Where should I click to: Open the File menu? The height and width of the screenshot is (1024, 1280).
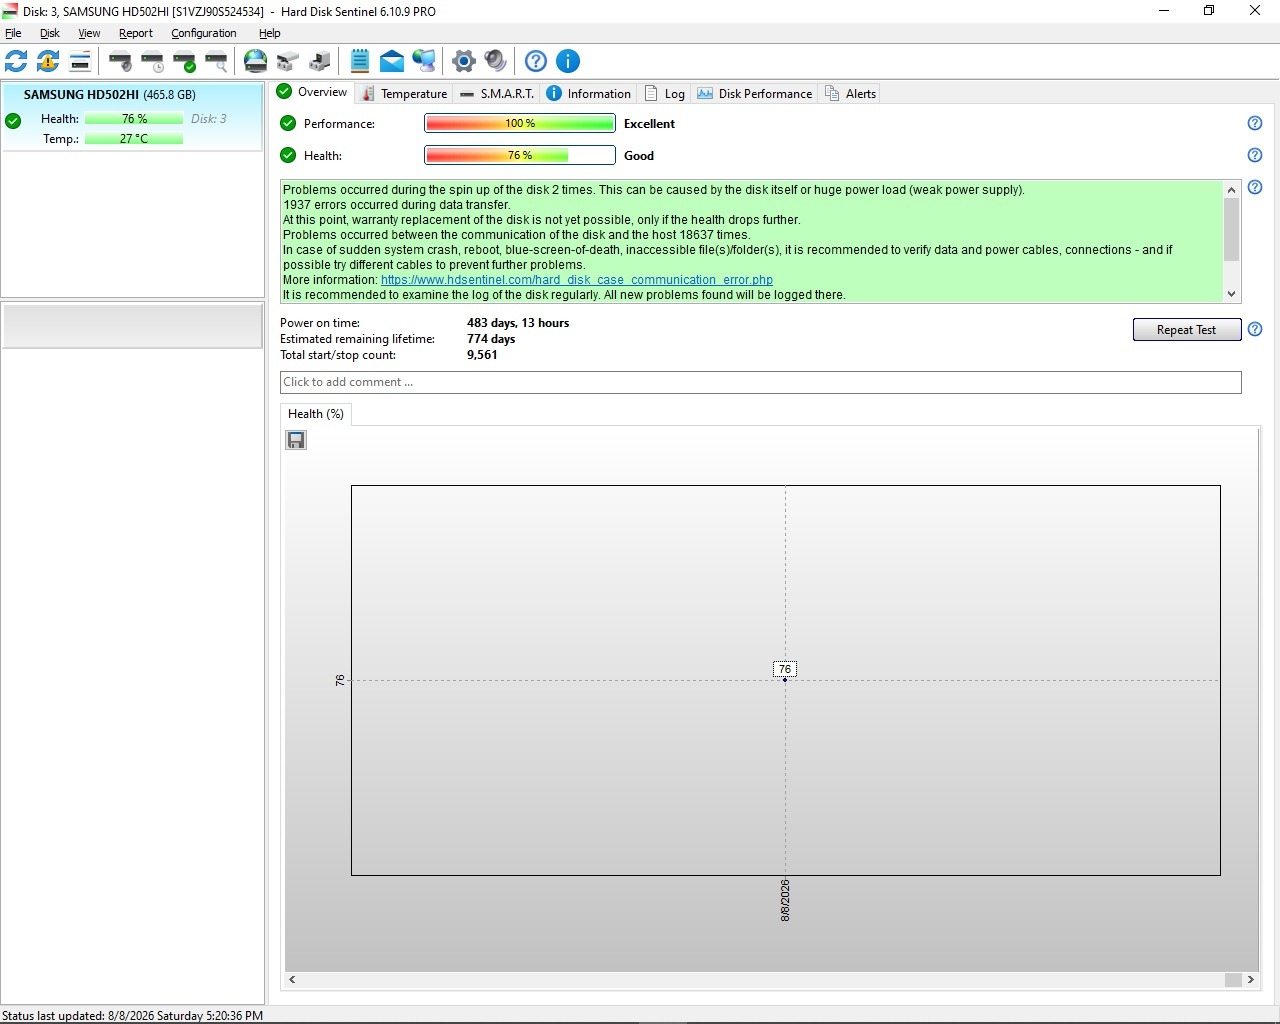point(13,33)
